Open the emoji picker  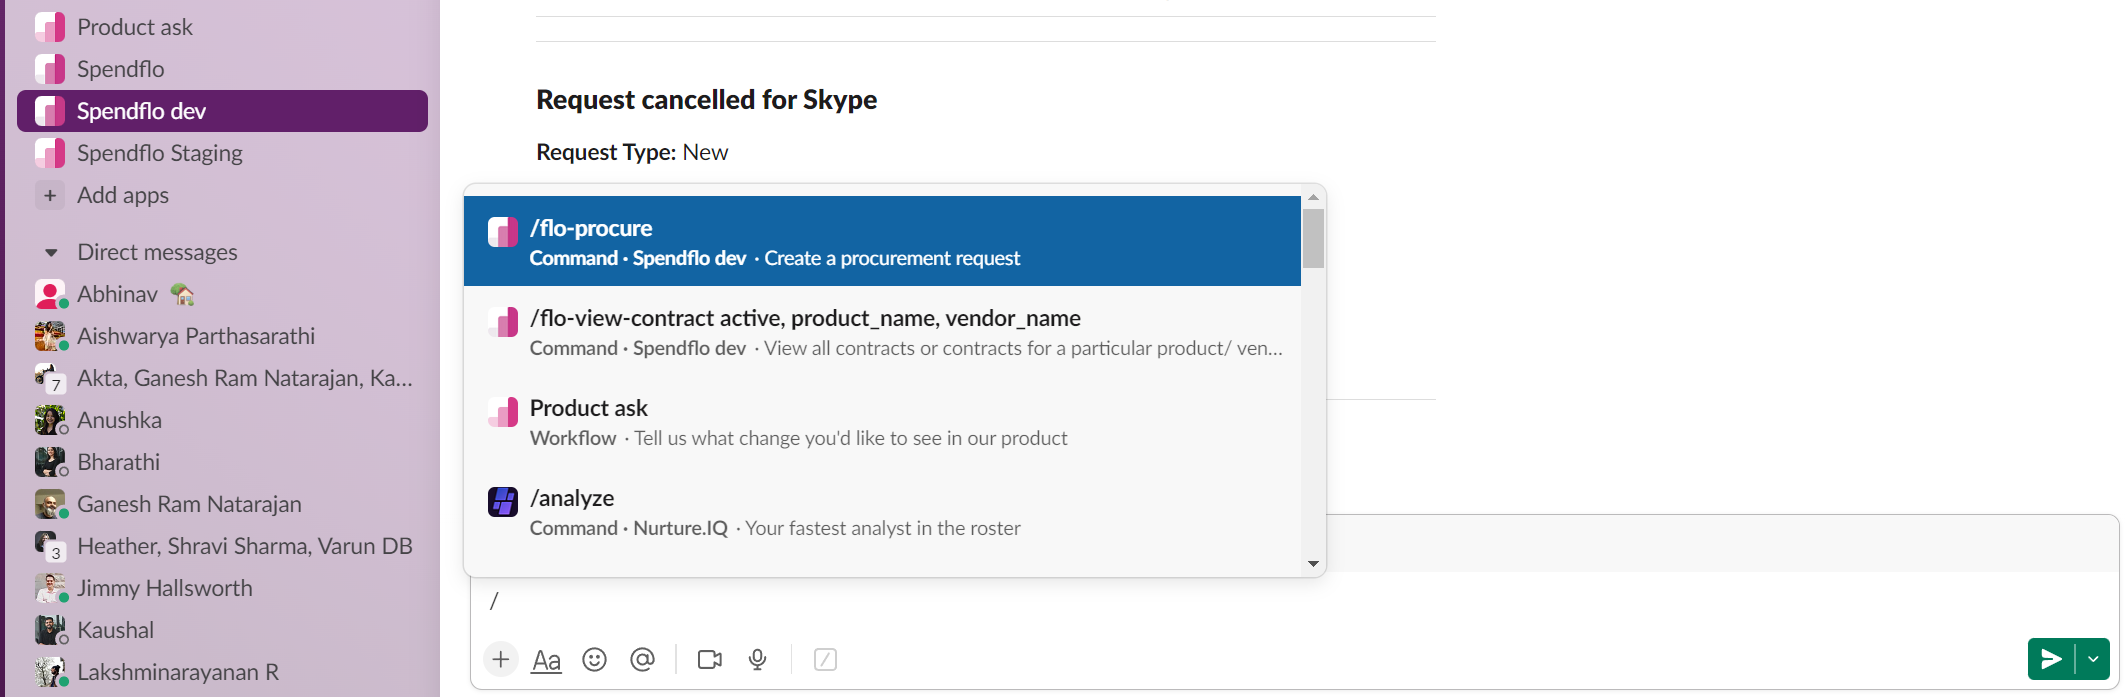[x=595, y=659]
